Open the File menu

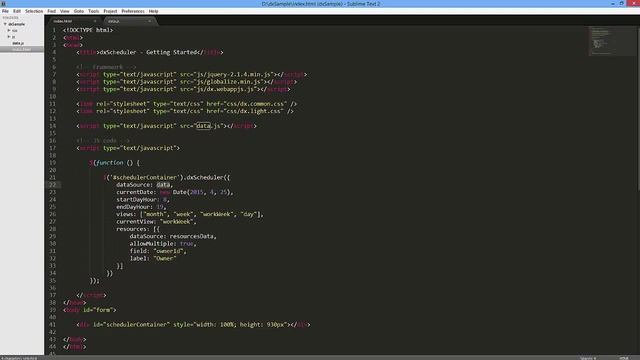click(x=5, y=11)
